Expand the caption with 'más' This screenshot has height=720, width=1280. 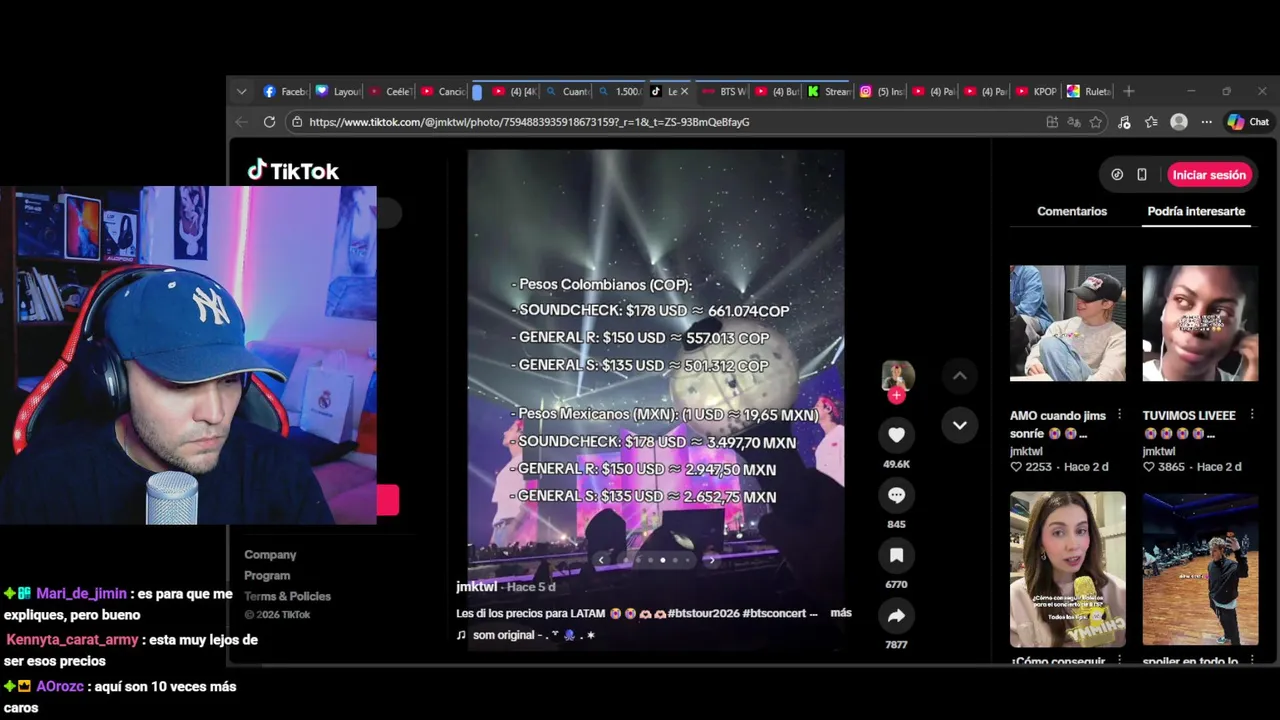841,612
